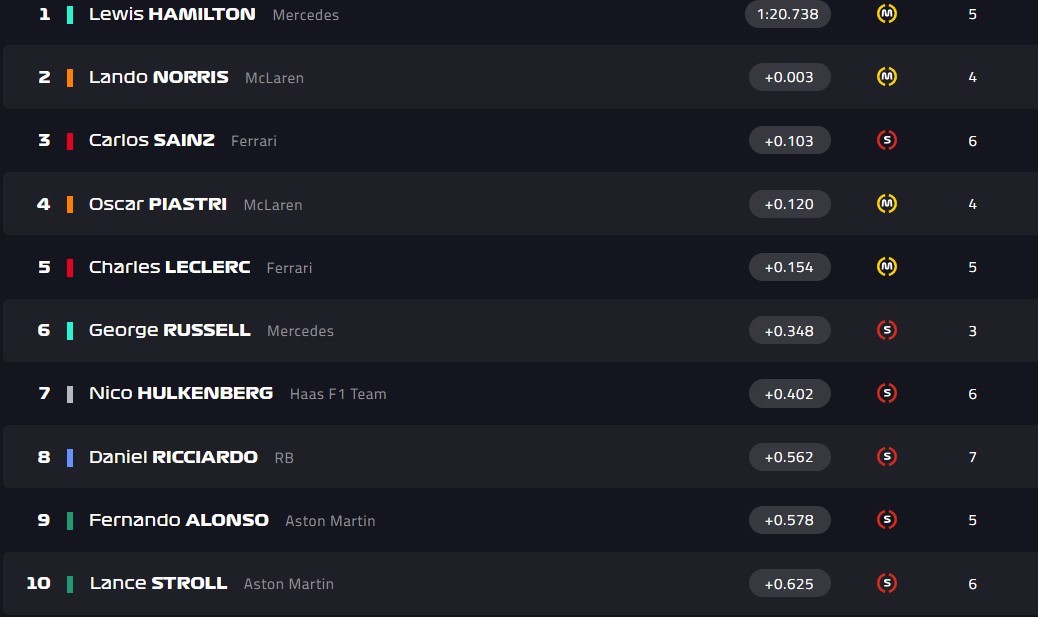Click Leclerc's red Ferrari team color bar
The width and height of the screenshot is (1038, 617).
tap(70, 268)
